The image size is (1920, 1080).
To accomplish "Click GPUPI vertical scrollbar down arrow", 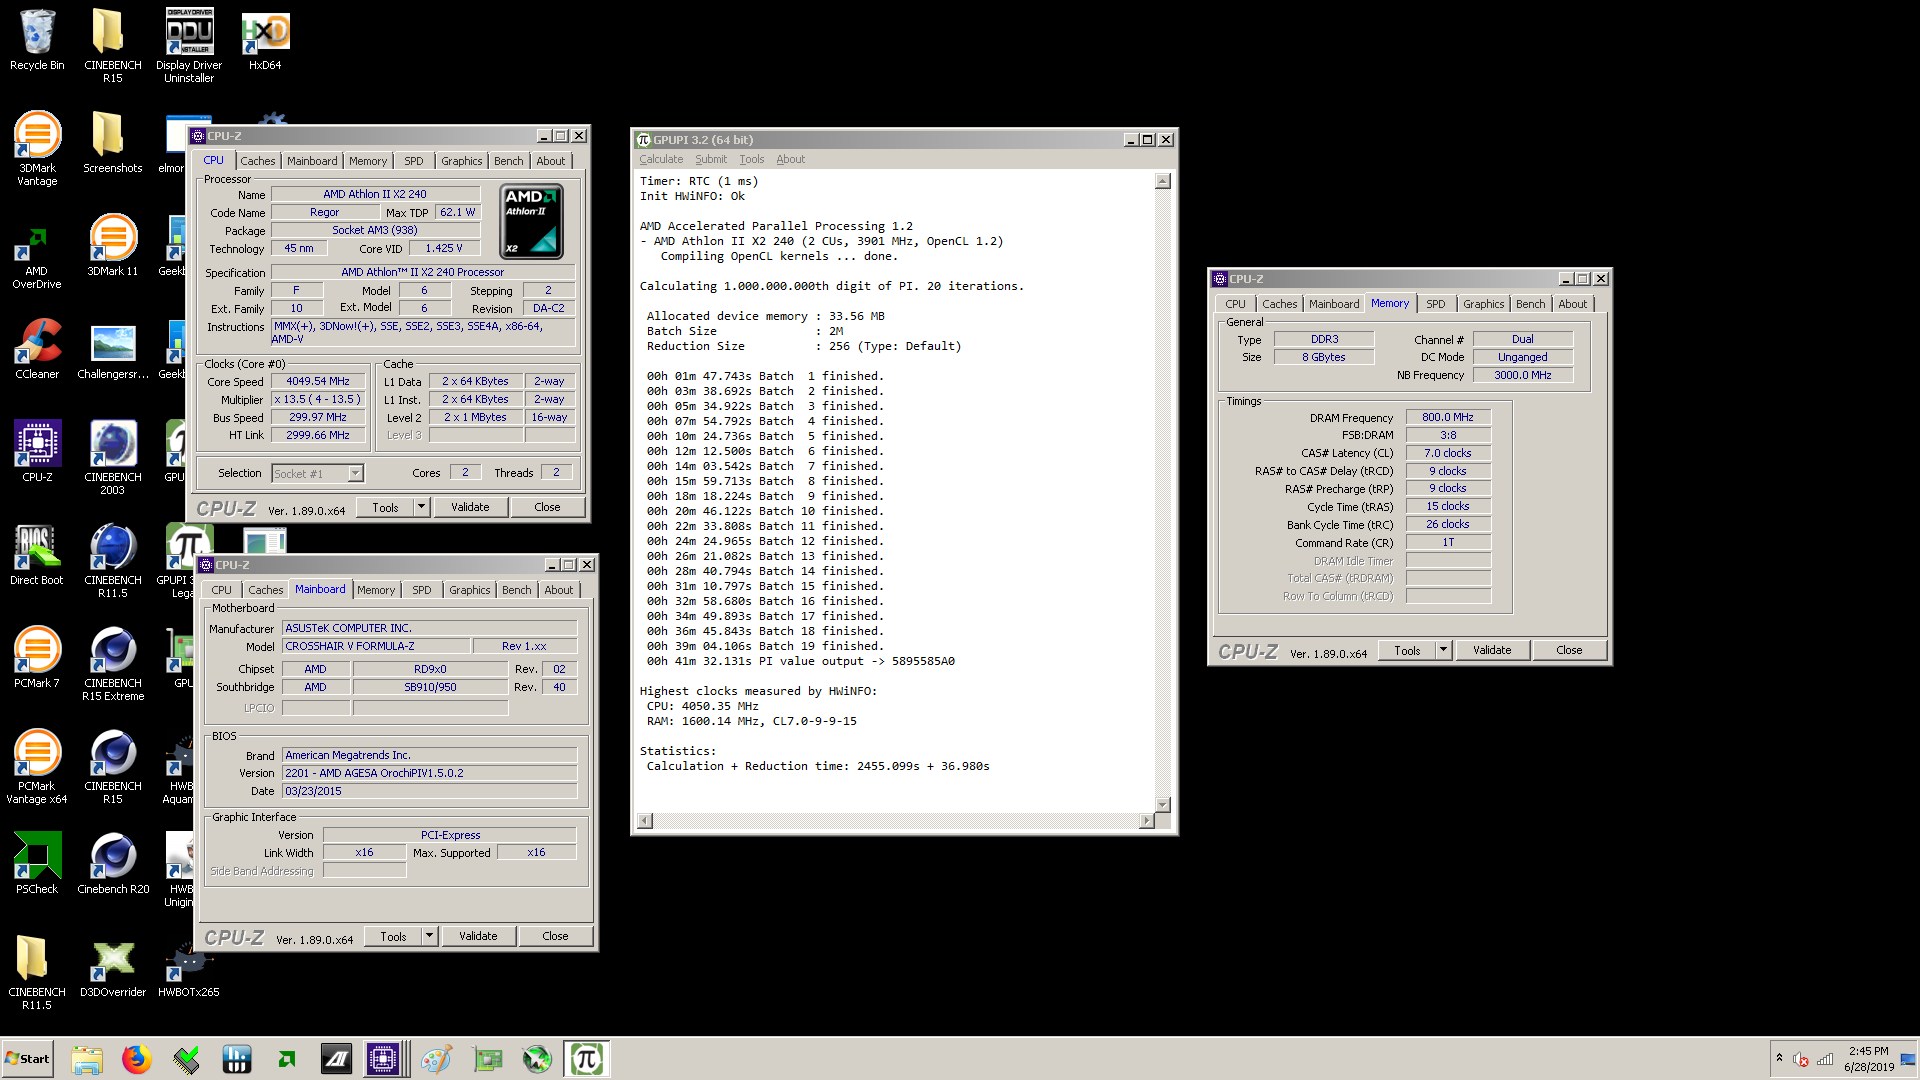I will click(1162, 804).
